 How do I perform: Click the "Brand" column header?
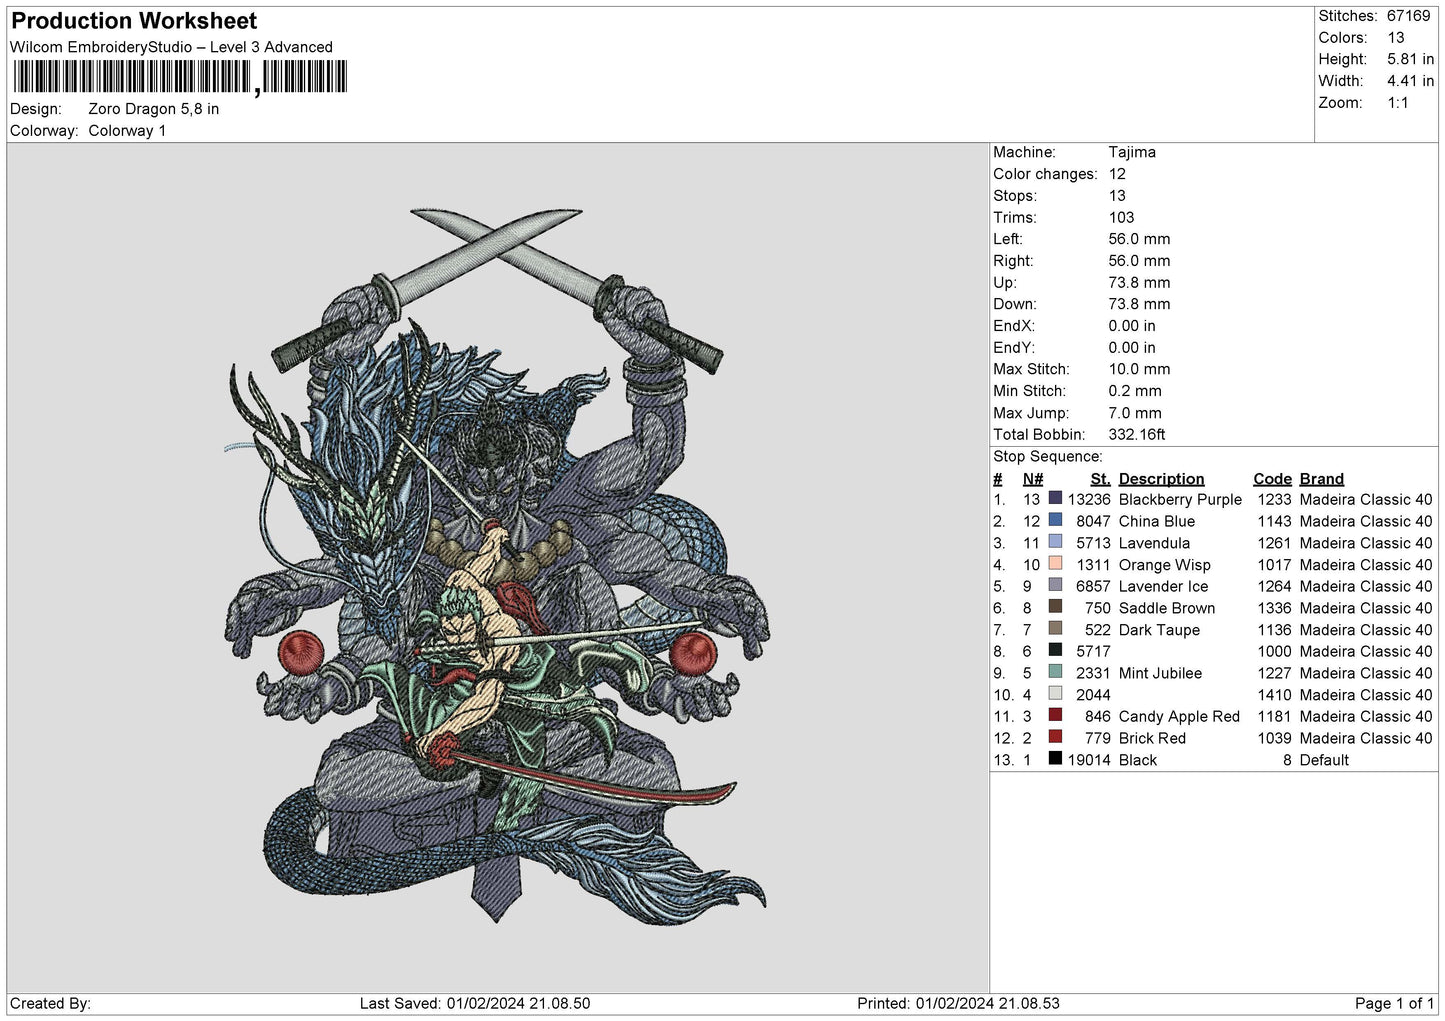tap(1322, 479)
